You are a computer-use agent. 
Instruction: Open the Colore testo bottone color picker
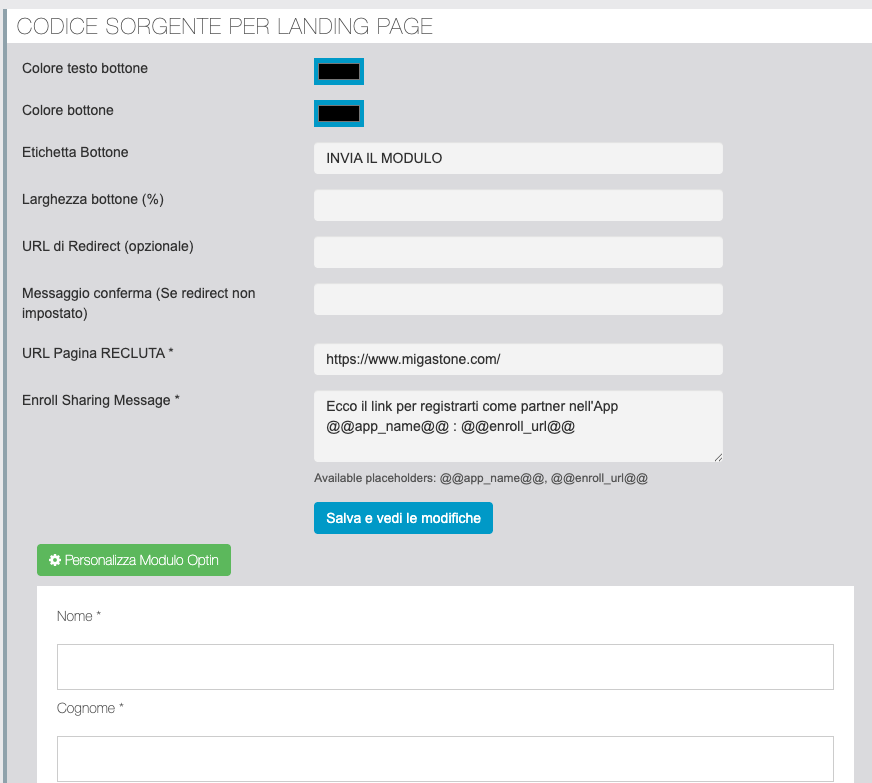pyautogui.click(x=338, y=72)
